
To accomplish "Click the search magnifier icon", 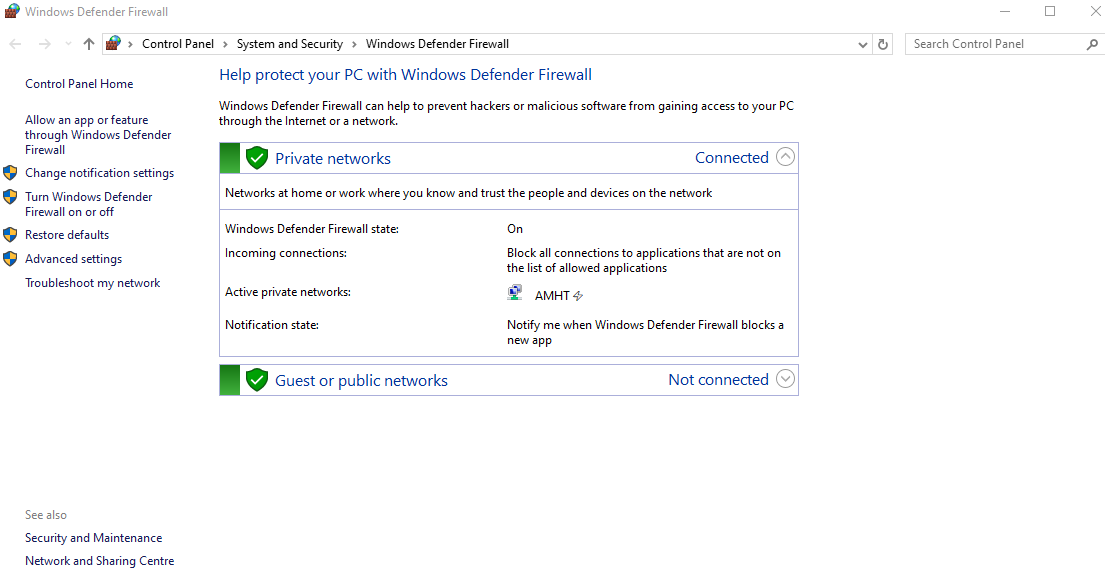I will tap(1092, 44).
